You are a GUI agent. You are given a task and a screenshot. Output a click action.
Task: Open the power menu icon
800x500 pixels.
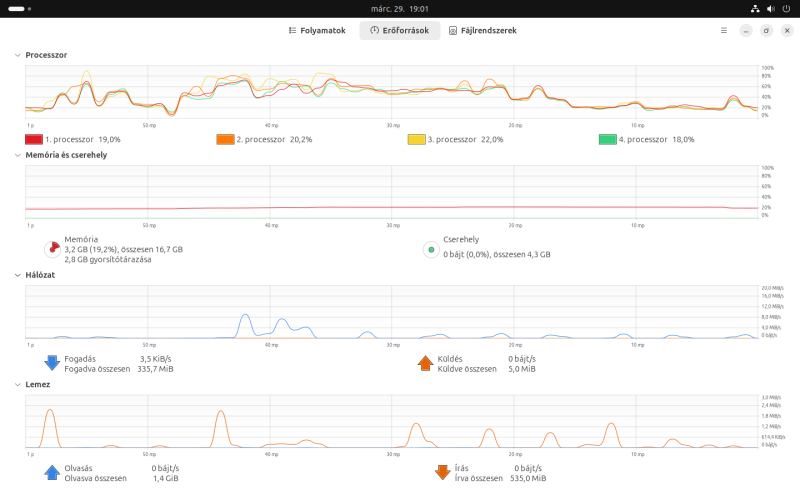point(786,9)
